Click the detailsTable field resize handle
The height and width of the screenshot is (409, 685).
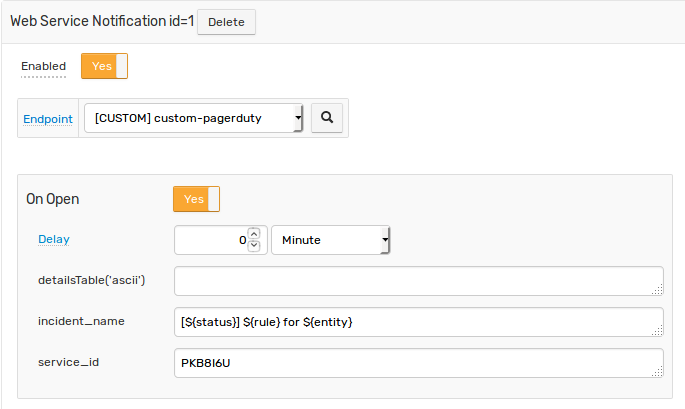(657, 289)
